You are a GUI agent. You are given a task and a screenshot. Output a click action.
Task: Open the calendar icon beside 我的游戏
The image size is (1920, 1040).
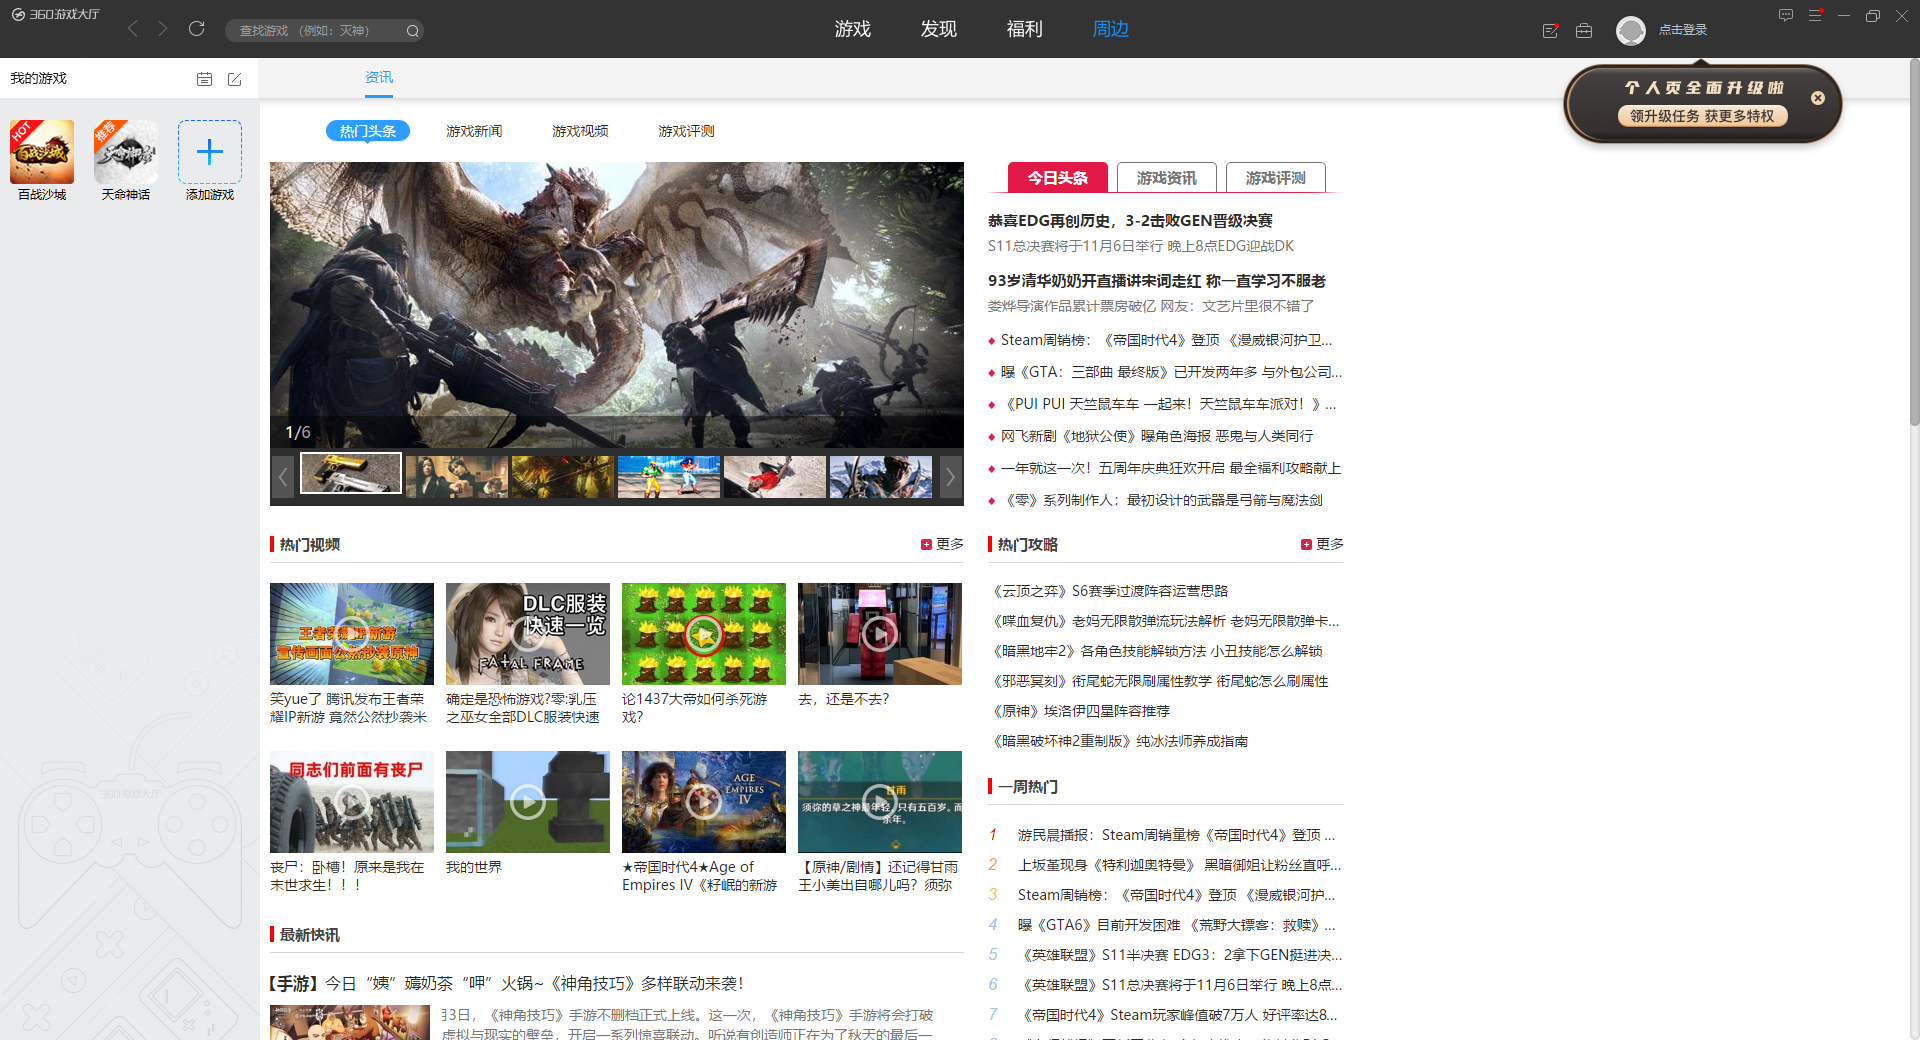point(204,78)
